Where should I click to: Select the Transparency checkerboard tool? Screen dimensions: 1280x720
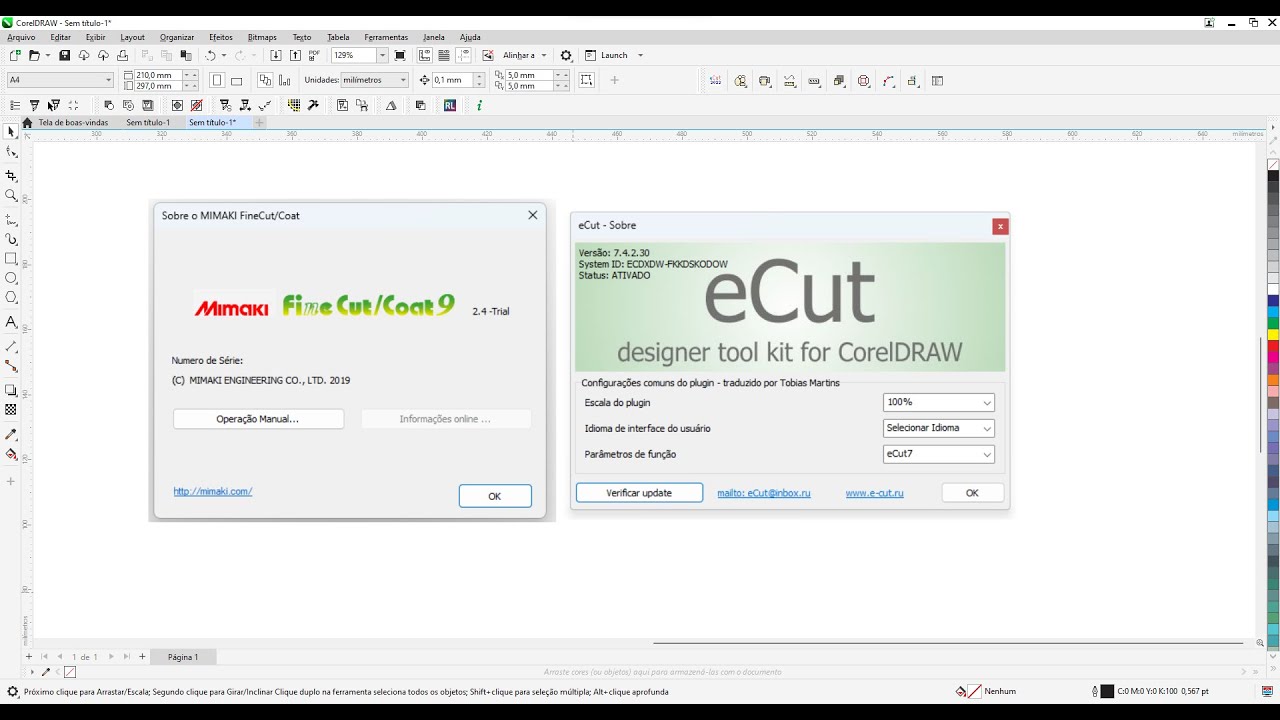tap(11, 409)
